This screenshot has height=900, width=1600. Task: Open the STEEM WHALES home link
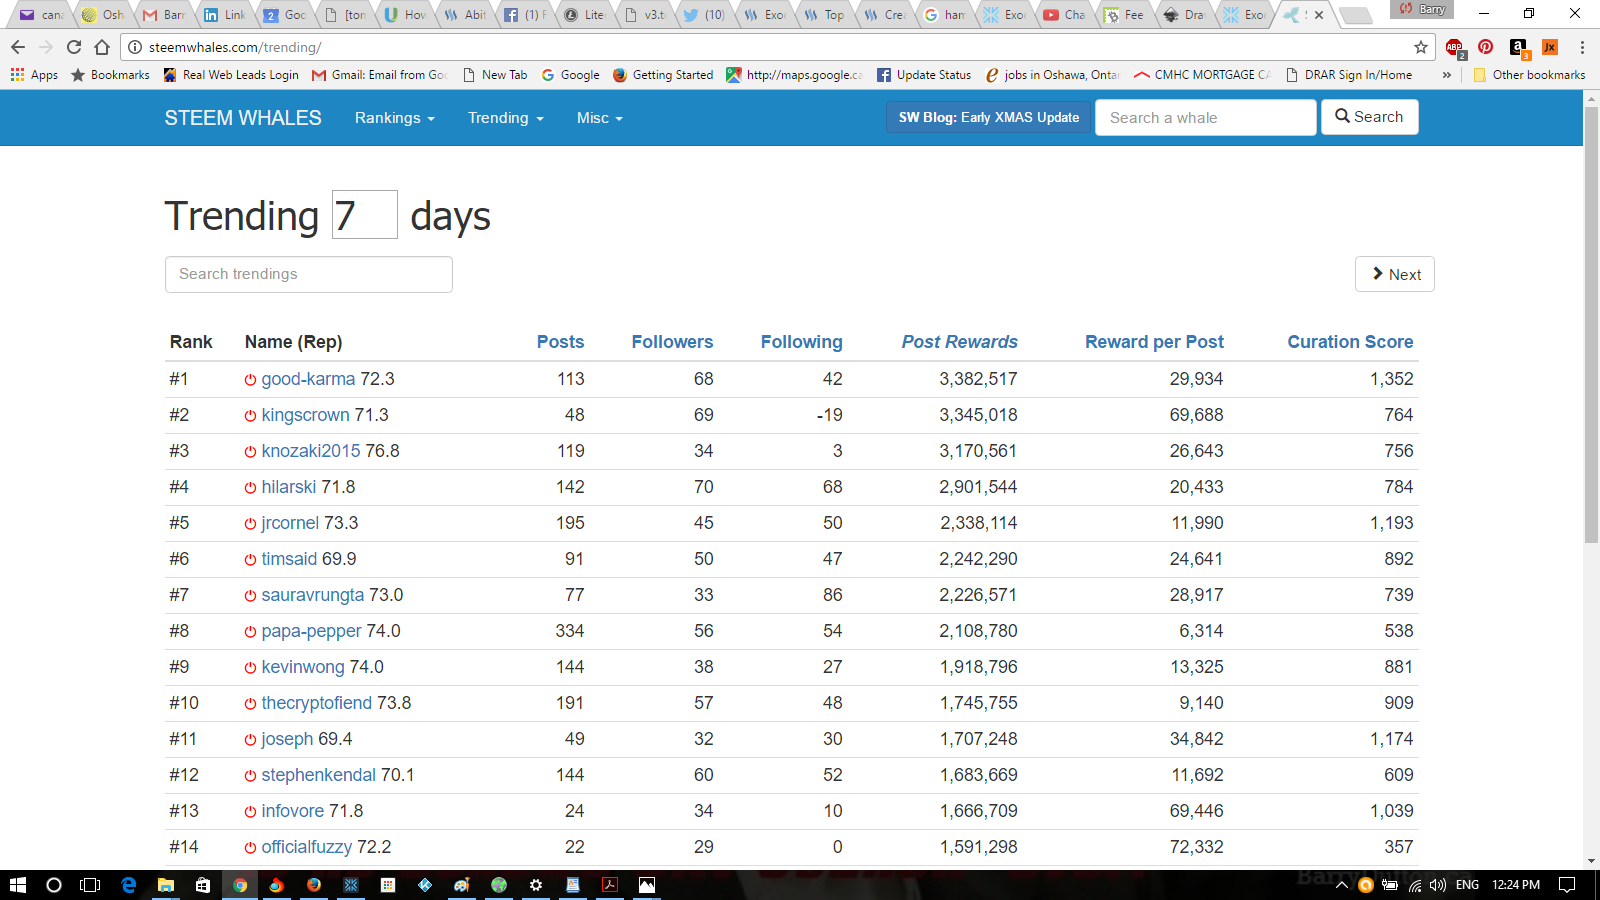243,118
